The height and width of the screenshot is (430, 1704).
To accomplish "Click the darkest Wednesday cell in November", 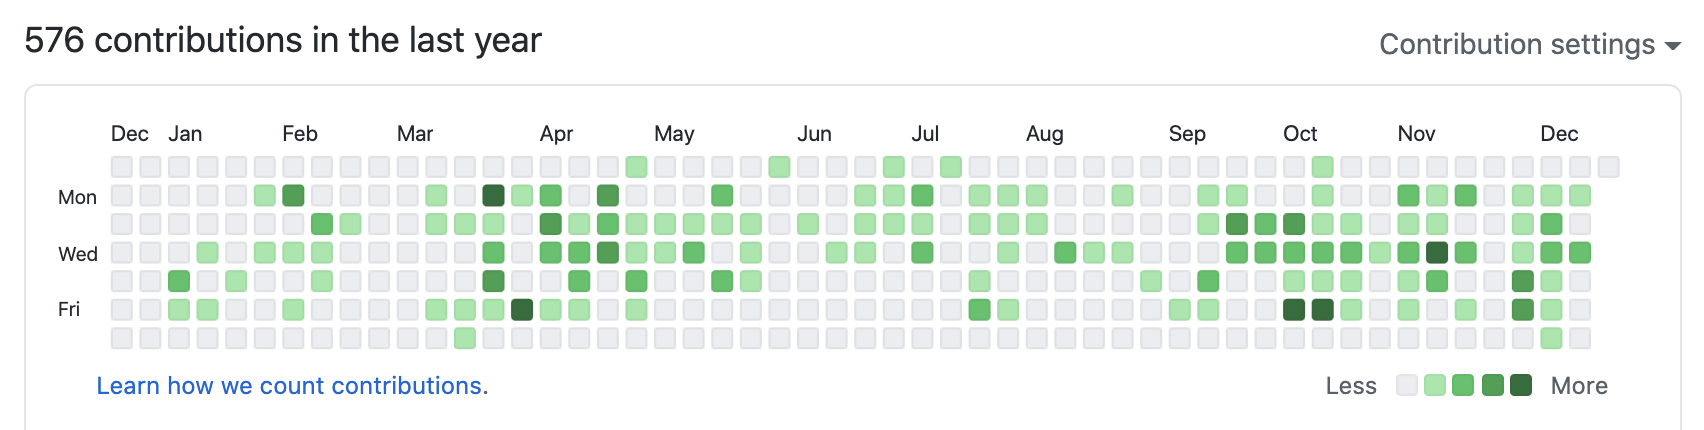I will click(1437, 253).
